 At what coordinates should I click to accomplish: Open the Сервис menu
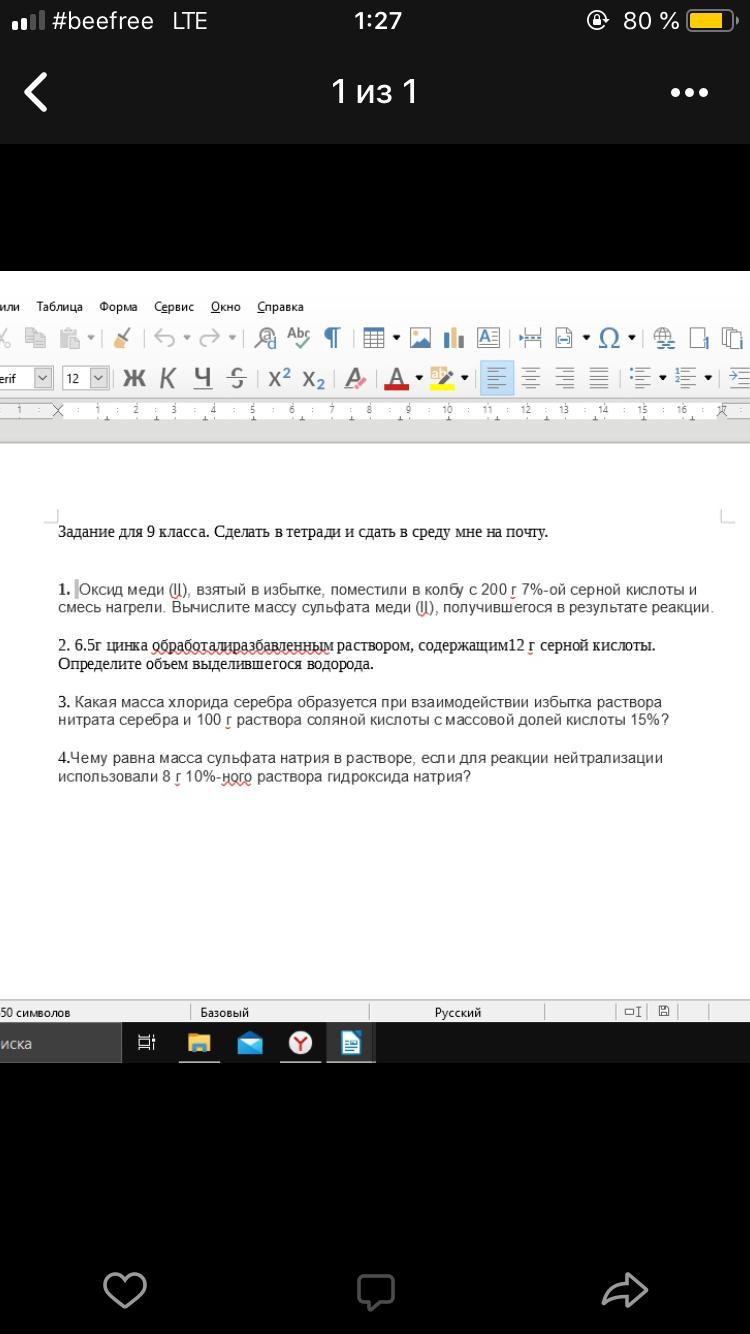[x=174, y=307]
